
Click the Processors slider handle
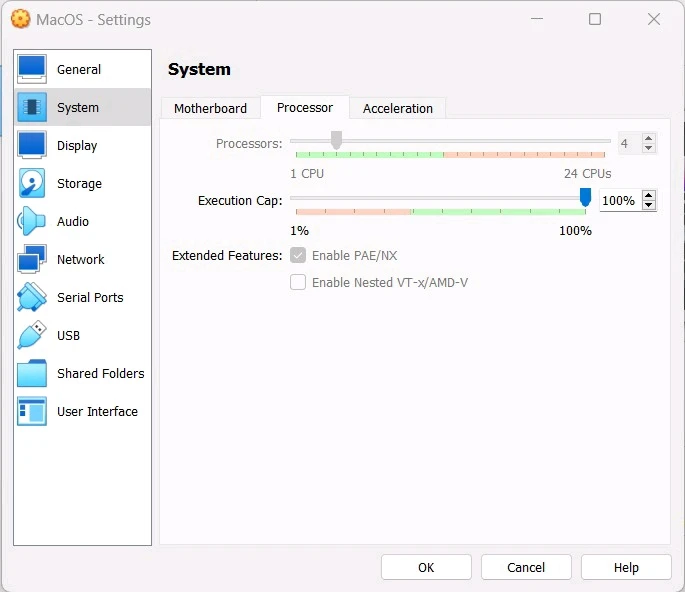click(x=336, y=140)
